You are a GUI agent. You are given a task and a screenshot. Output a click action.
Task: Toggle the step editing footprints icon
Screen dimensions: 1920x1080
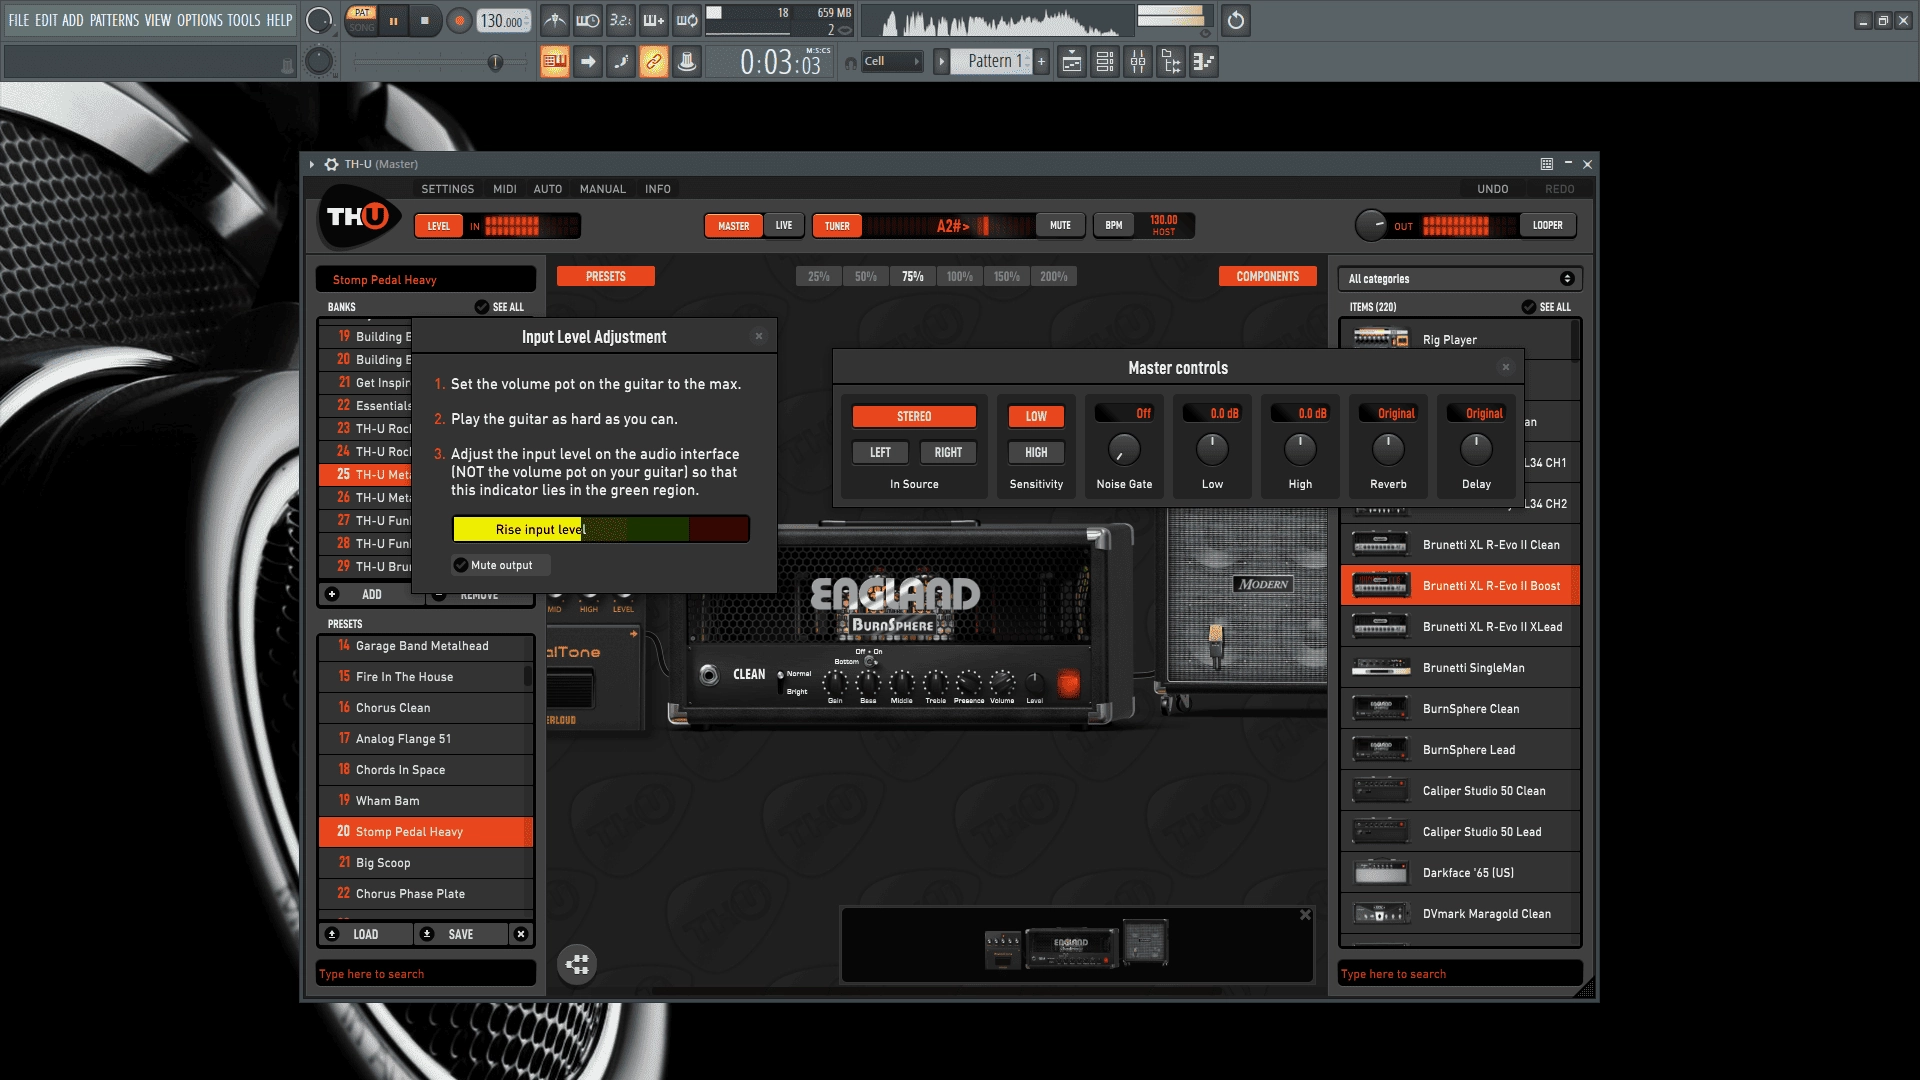pyautogui.click(x=621, y=62)
